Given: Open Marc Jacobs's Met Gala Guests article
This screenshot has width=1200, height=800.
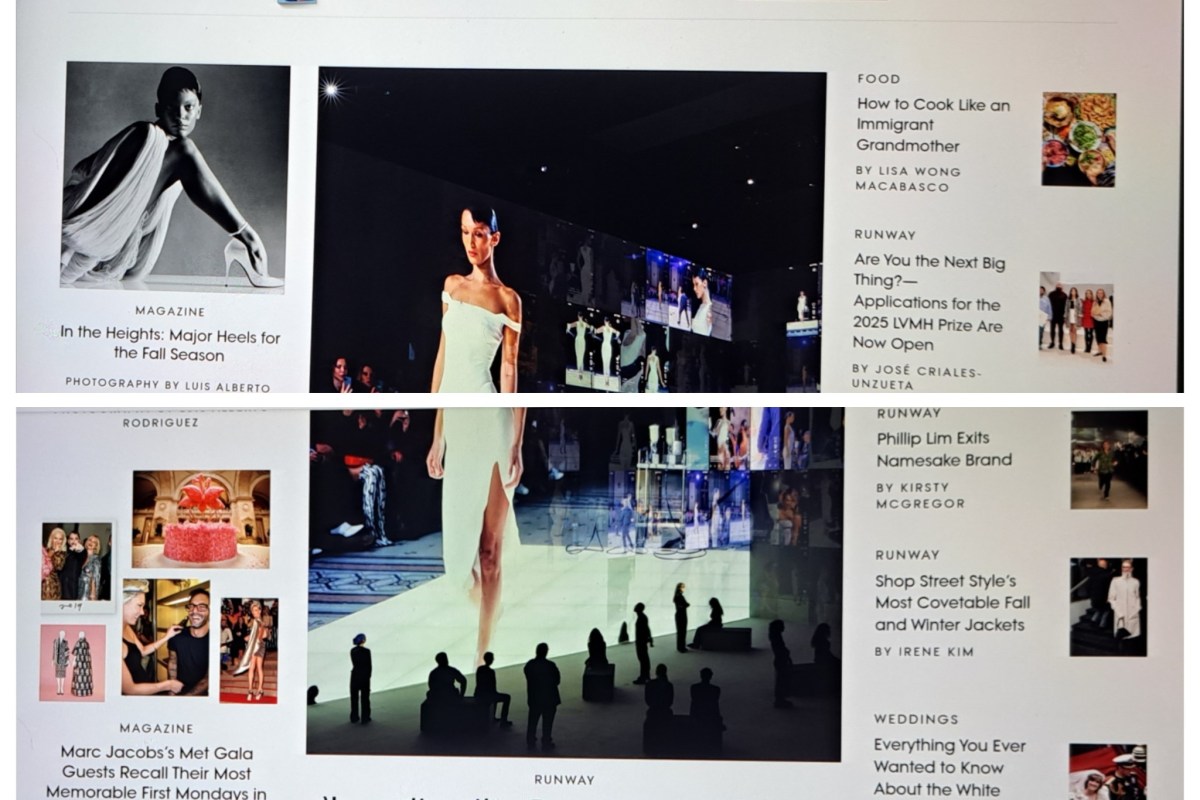Looking at the screenshot, I should [x=156, y=772].
